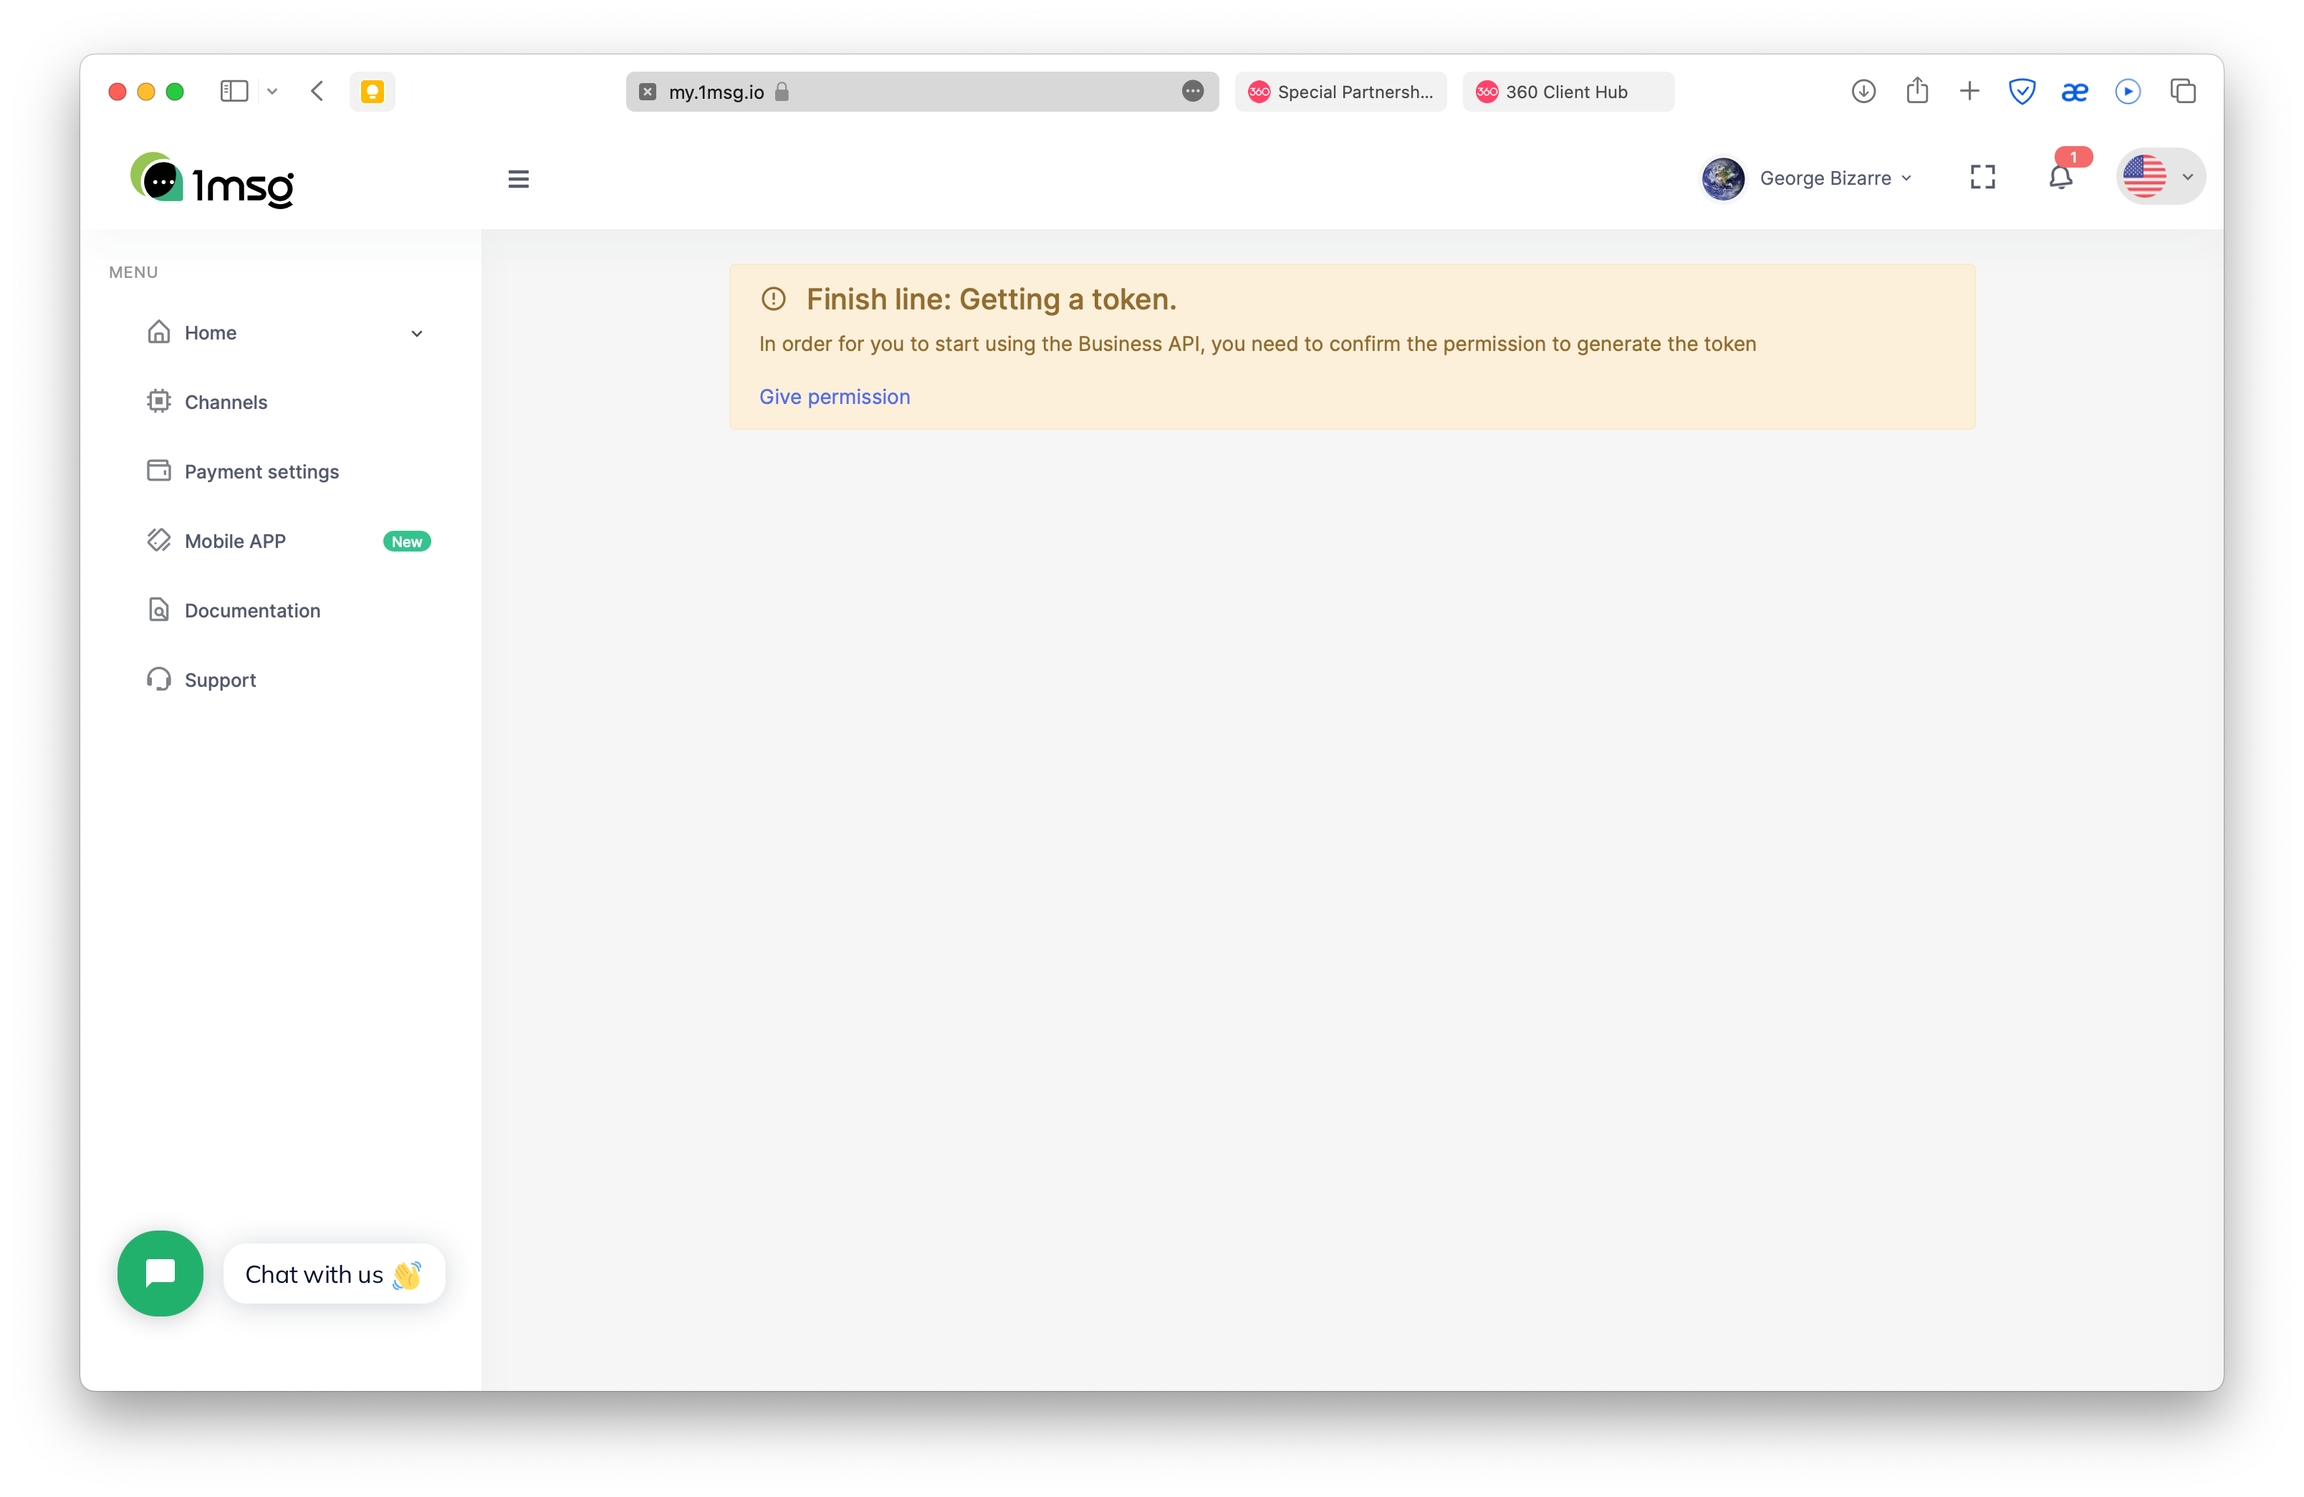Open the Mobile APP menu item

click(235, 541)
